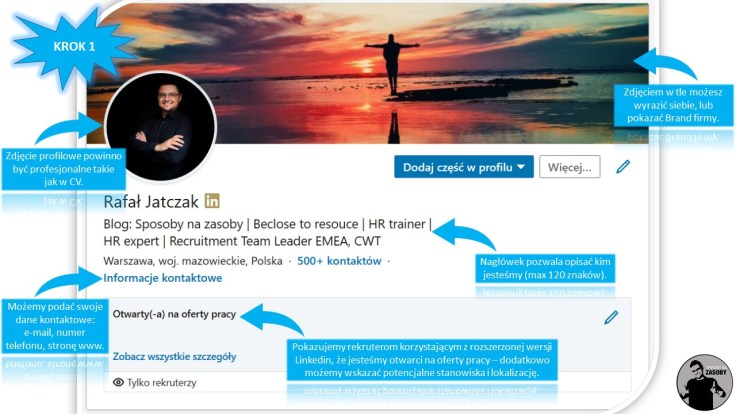Click the 'Więcej...' button
Image resolution: width=736 pixels, height=414 pixels.
tap(569, 167)
